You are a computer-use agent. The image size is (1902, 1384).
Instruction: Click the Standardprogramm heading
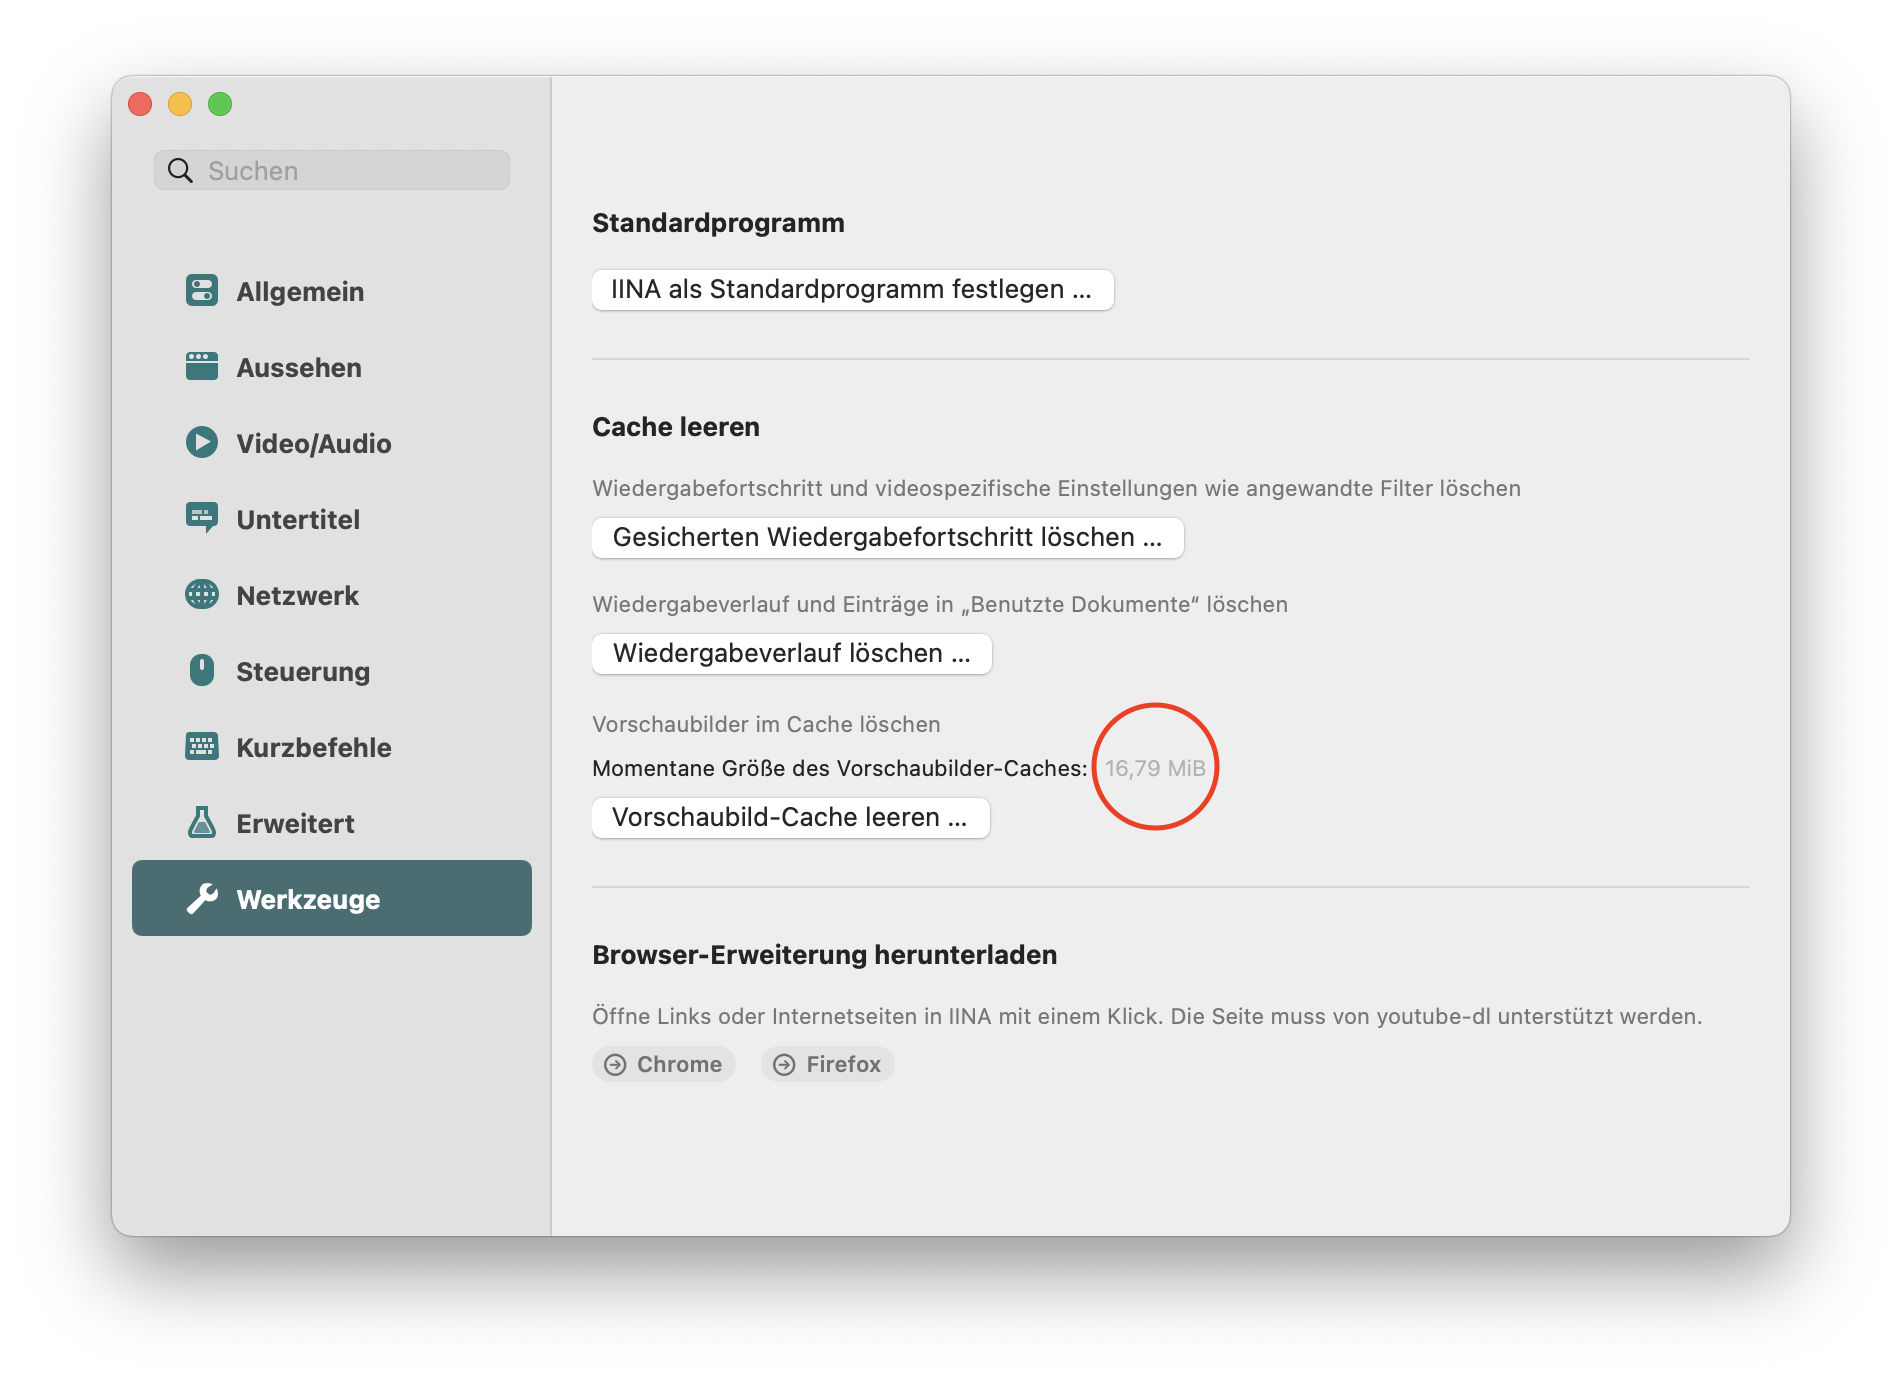click(718, 223)
